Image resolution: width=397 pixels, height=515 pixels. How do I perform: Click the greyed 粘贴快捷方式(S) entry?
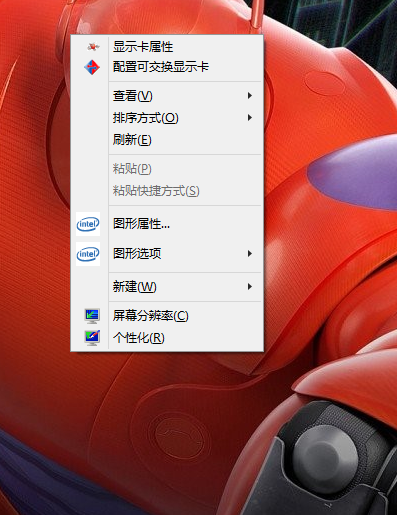(x=167, y=191)
